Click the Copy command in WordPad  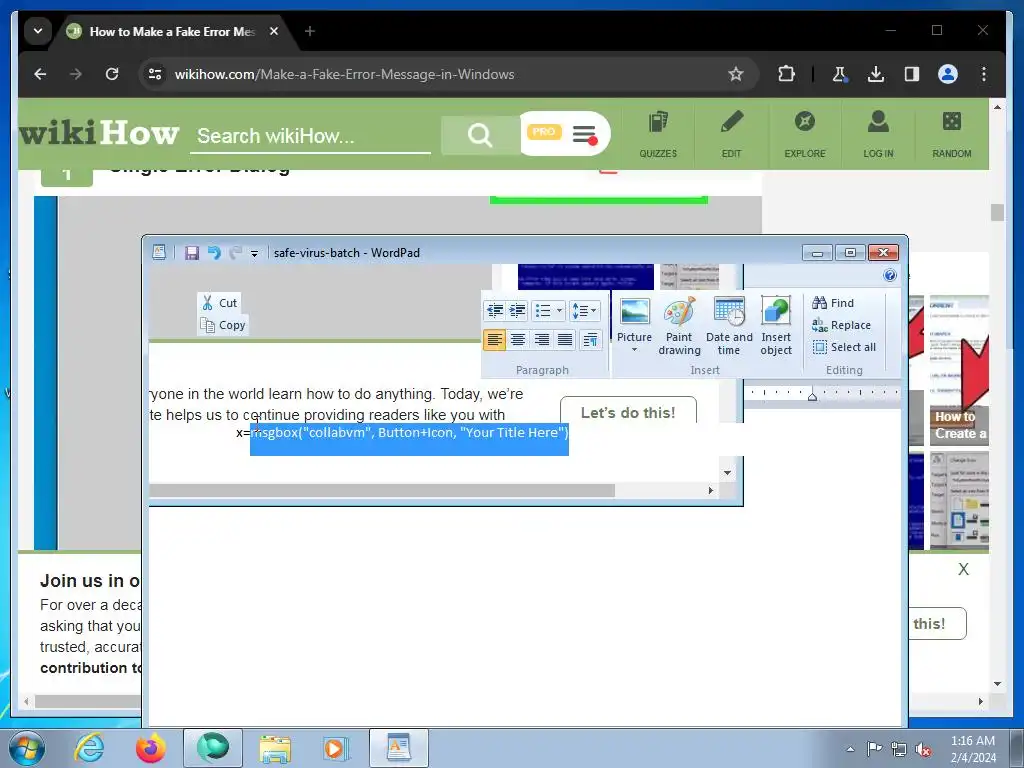click(x=223, y=325)
